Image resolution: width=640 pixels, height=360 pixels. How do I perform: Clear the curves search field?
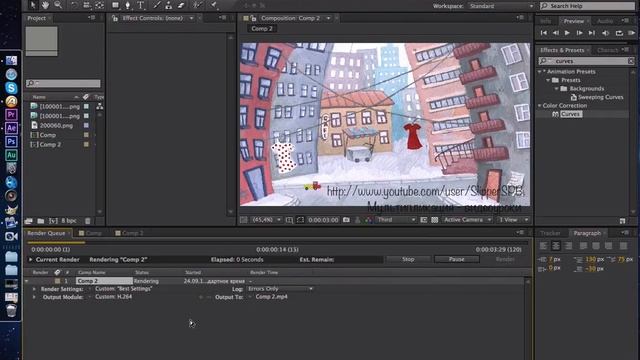[x=631, y=61]
